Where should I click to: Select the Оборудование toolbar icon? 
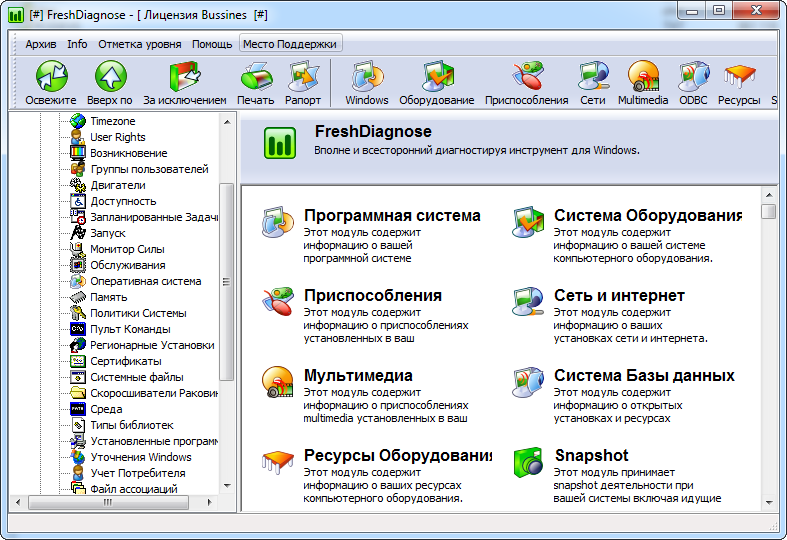click(437, 76)
